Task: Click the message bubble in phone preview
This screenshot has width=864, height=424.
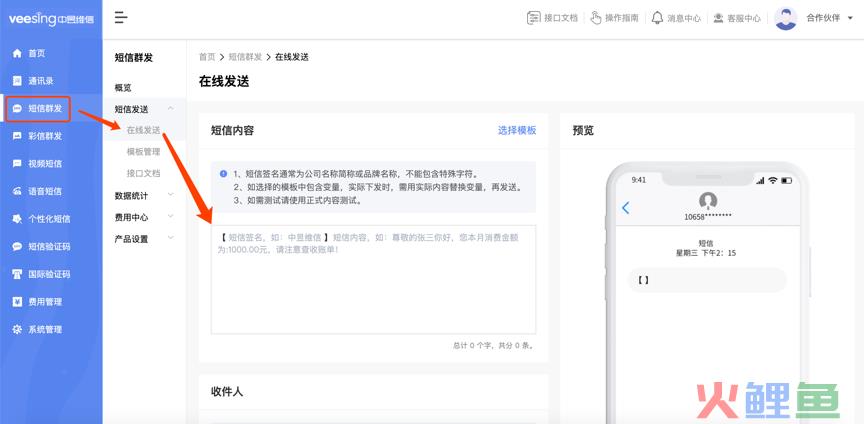Action: coord(707,280)
